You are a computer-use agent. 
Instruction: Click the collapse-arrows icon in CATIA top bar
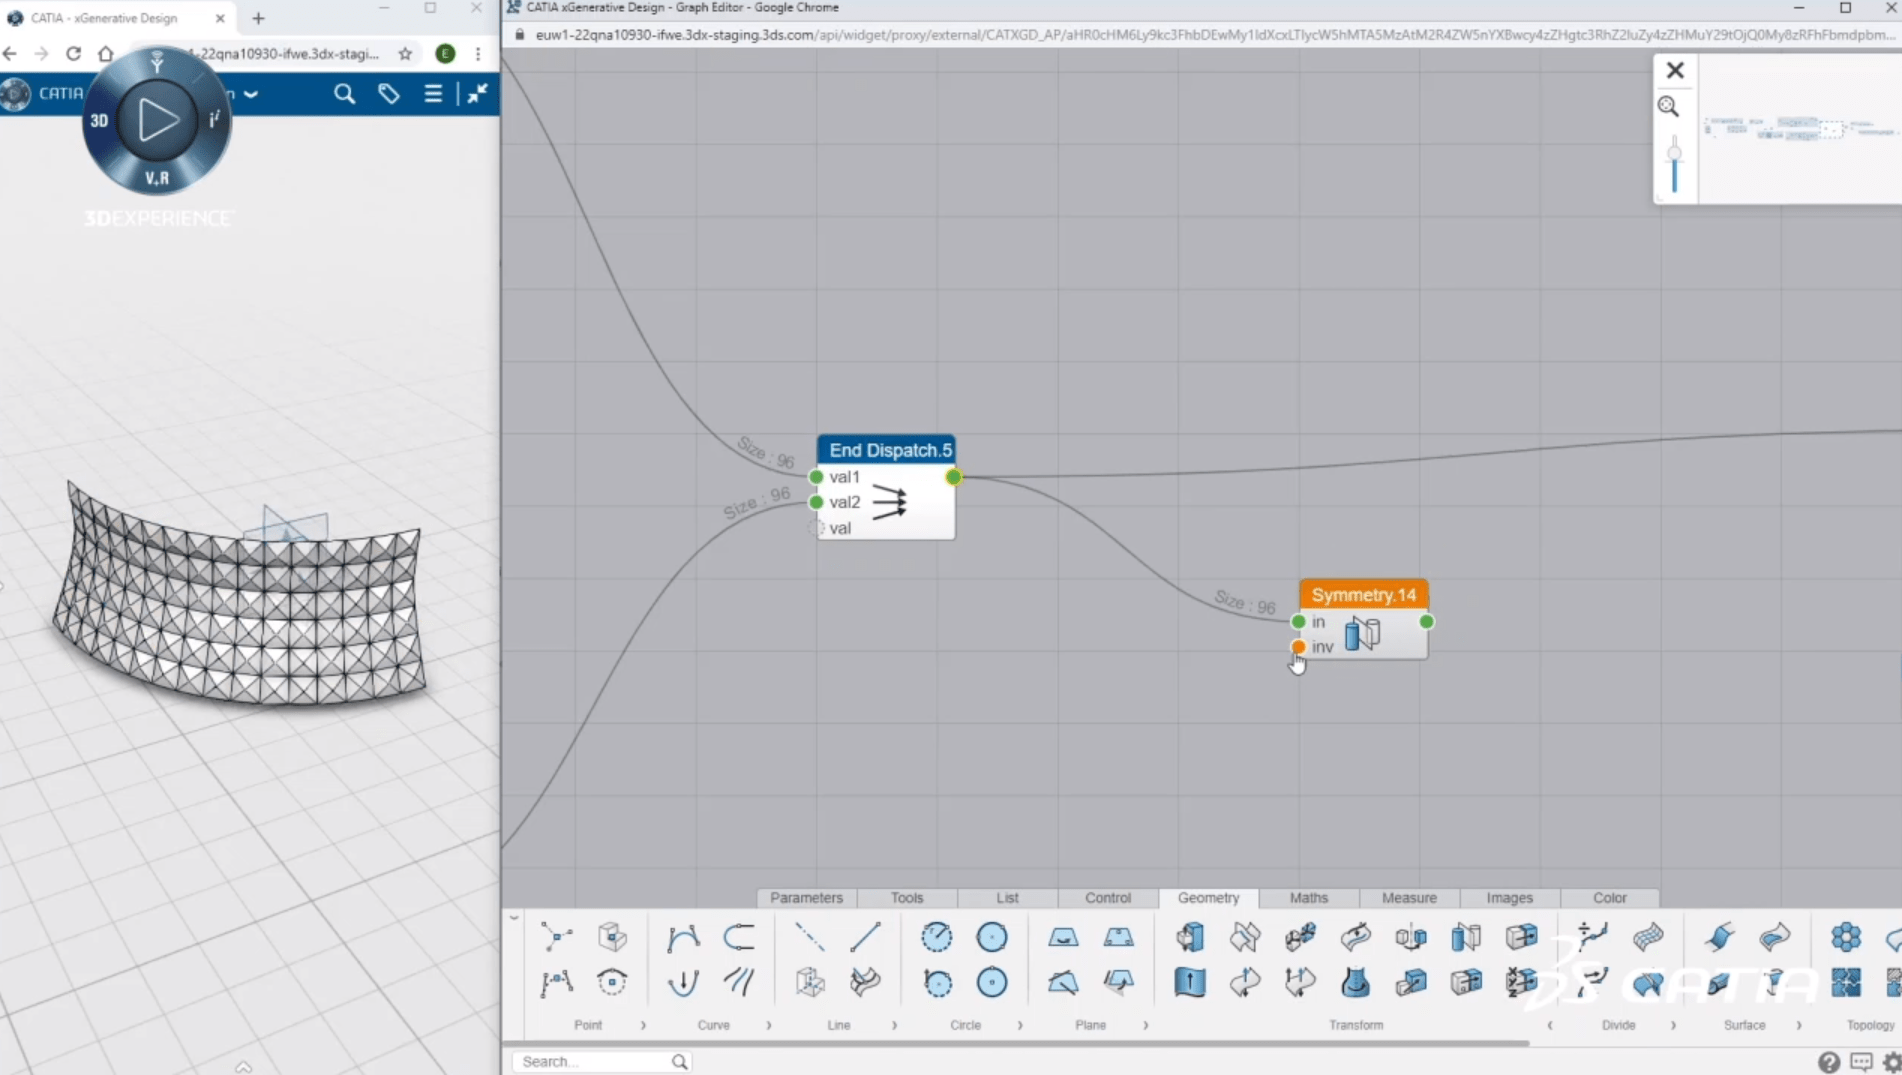[x=477, y=94]
